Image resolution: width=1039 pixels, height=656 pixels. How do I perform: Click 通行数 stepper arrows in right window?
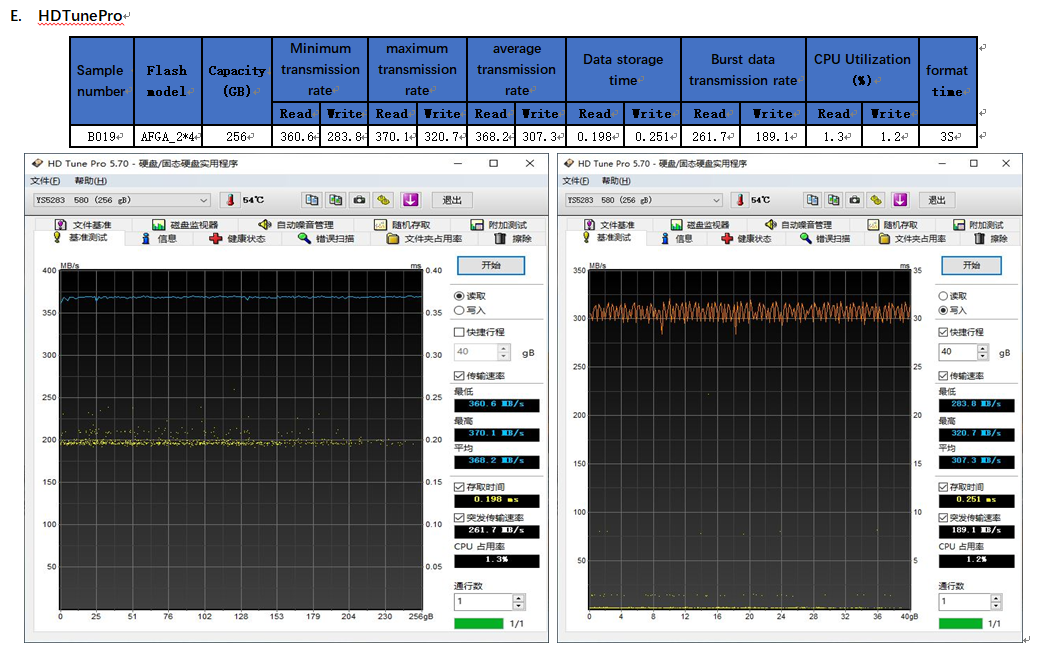995,602
